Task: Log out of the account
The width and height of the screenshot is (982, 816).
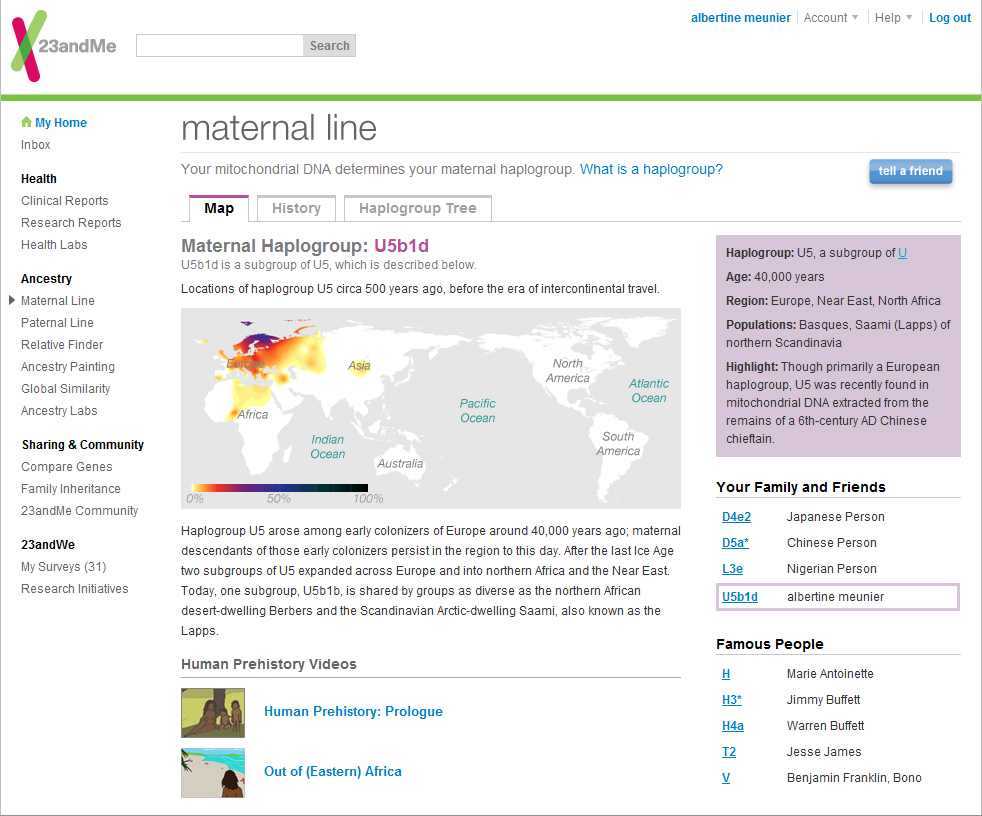Action: (x=950, y=18)
